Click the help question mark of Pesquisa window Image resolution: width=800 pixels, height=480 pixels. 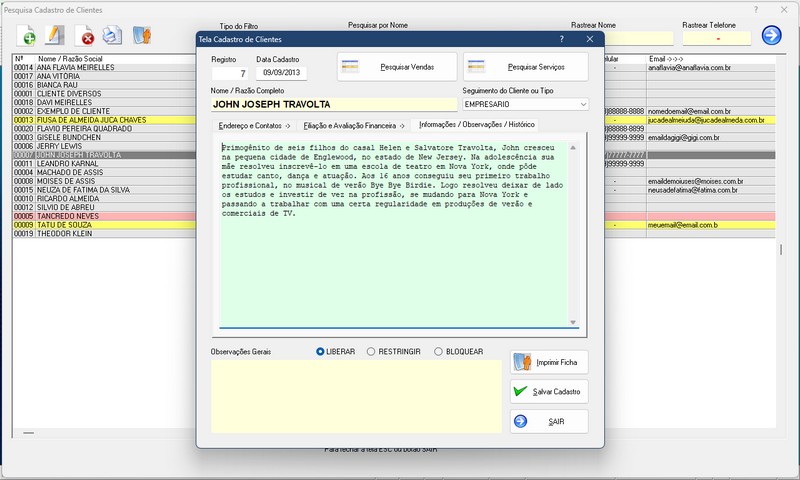756,10
